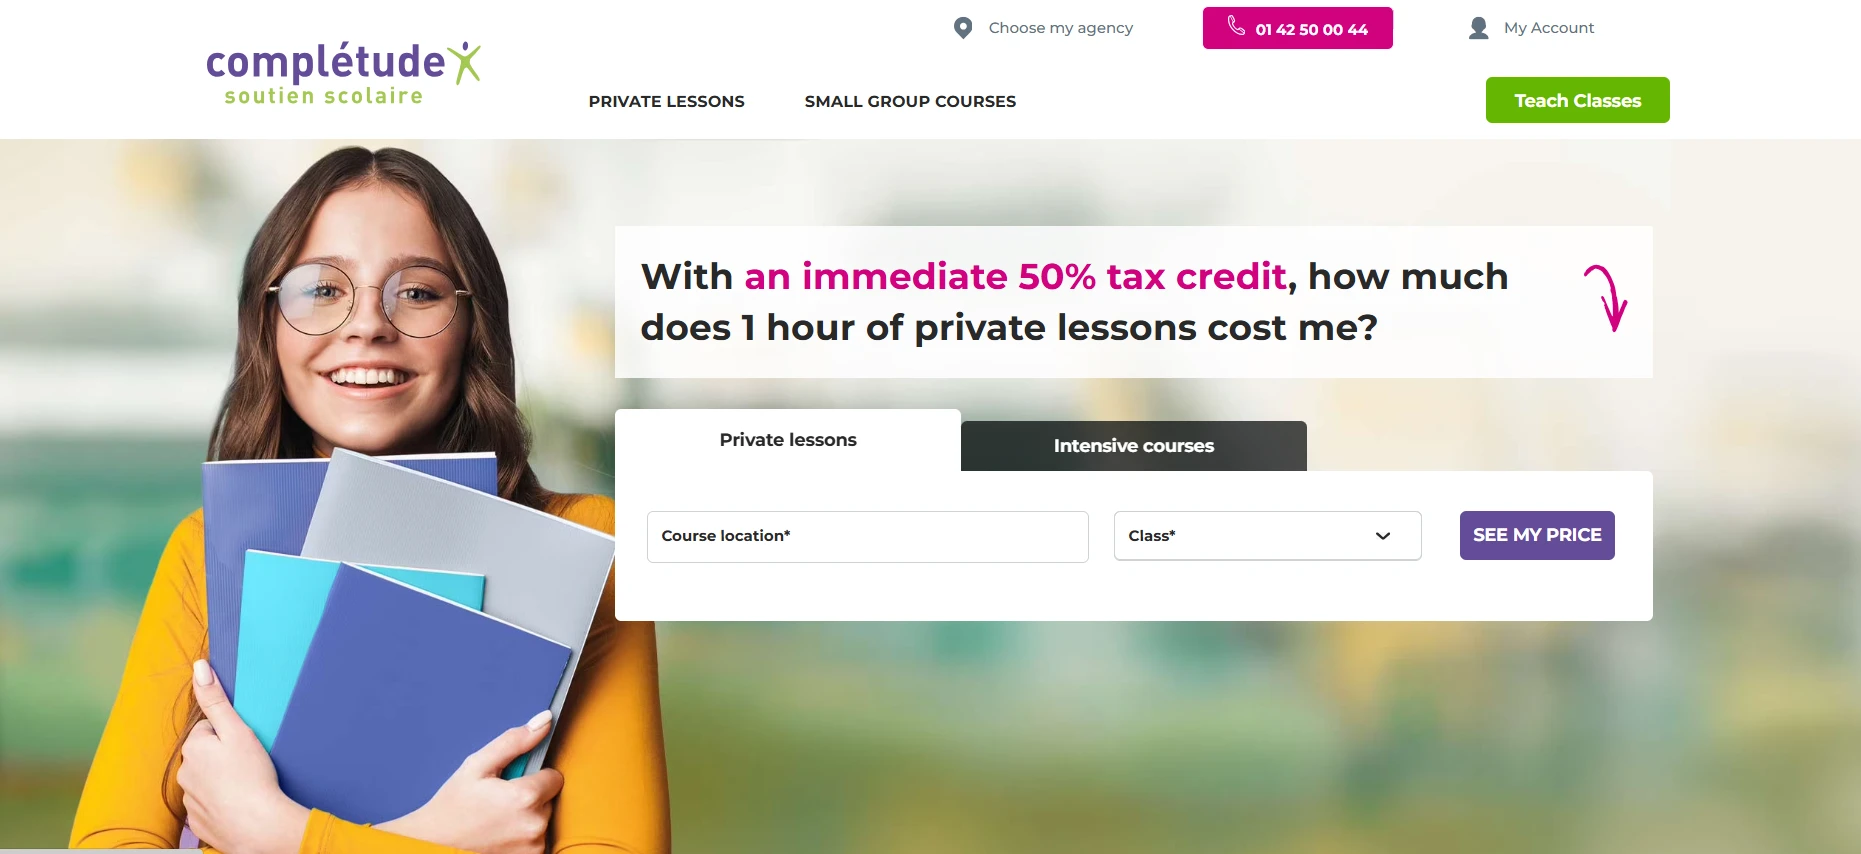The width and height of the screenshot is (1861, 854).
Task: Click the See My Price button
Action: point(1537,535)
